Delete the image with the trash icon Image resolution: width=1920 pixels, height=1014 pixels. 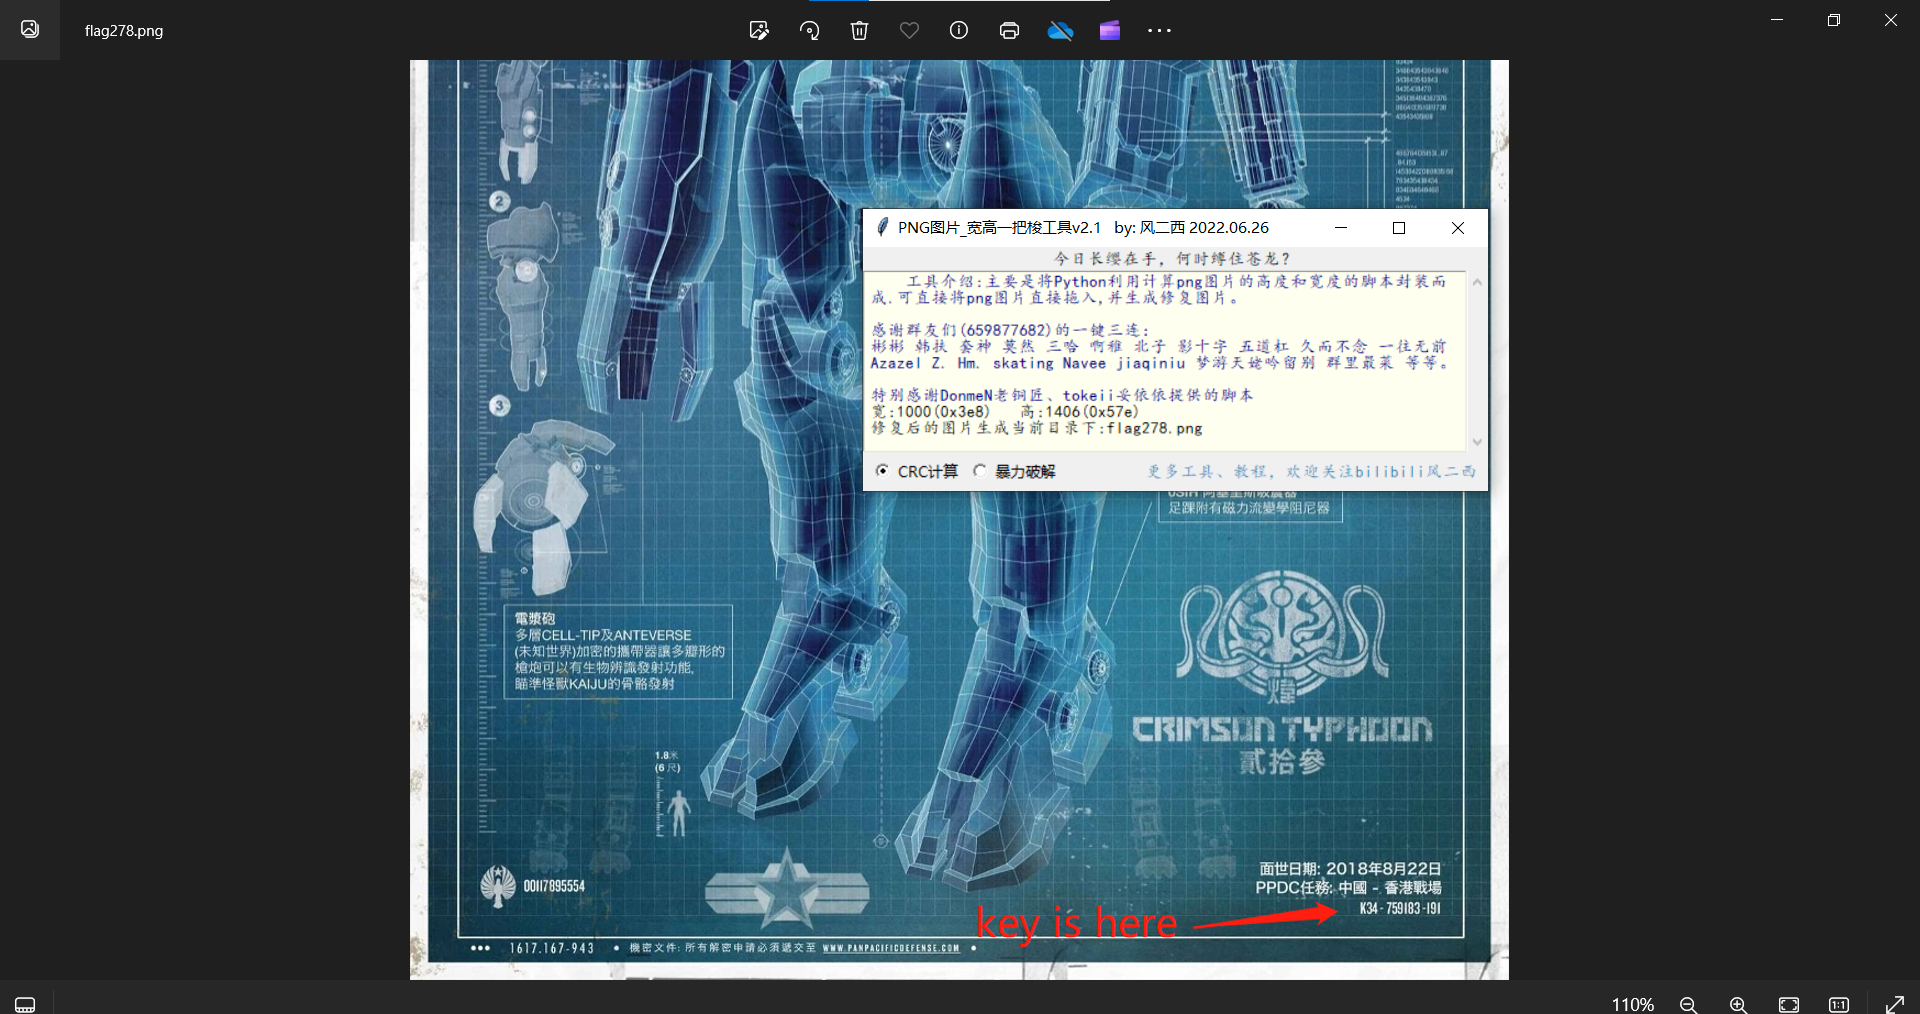point(859,31)
